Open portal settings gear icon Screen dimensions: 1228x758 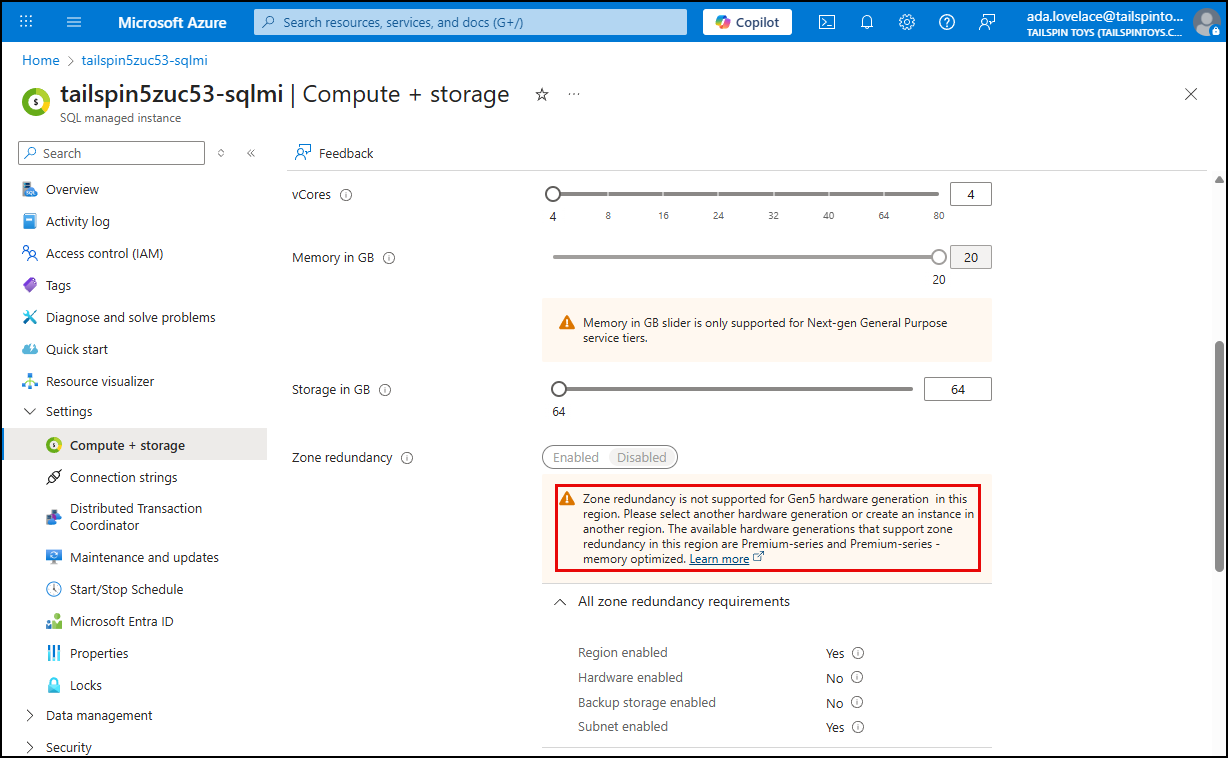907,22
